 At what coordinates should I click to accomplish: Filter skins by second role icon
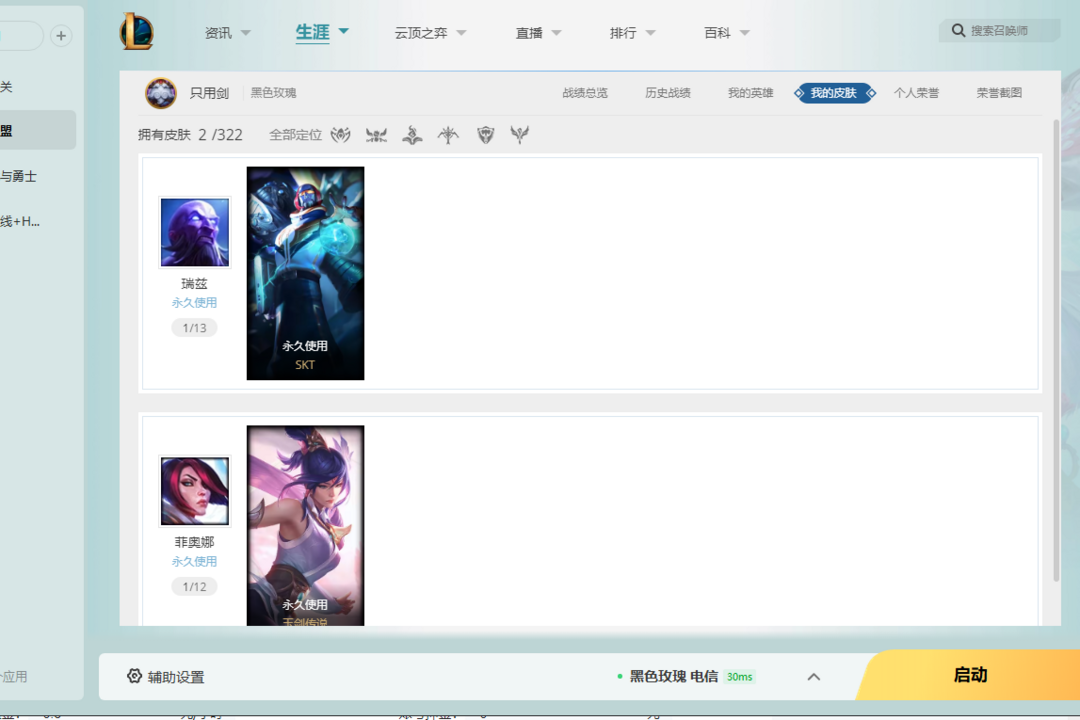376,134
